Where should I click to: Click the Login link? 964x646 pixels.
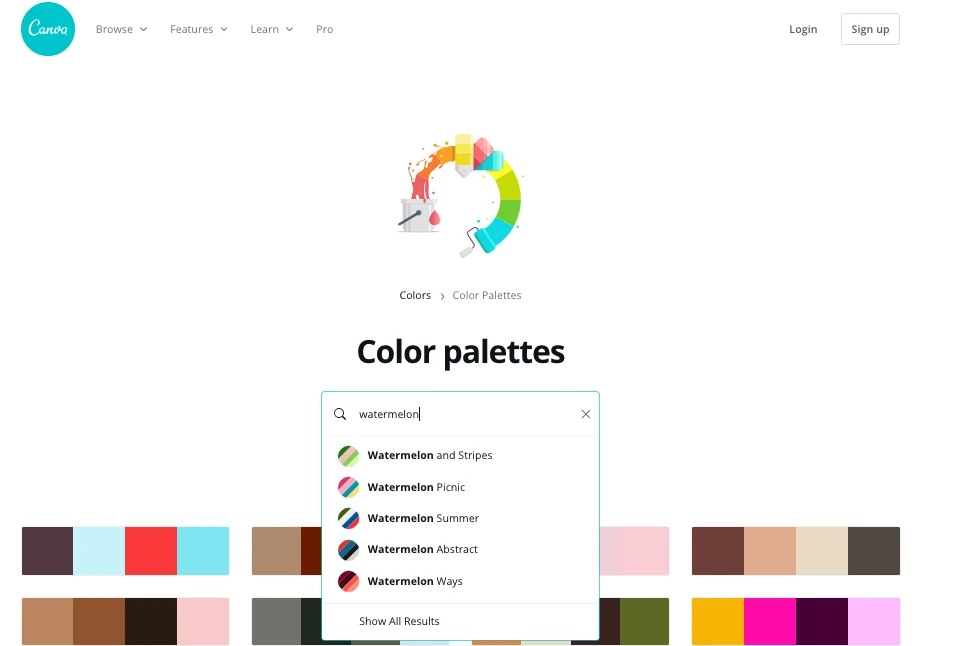point(803,29)
